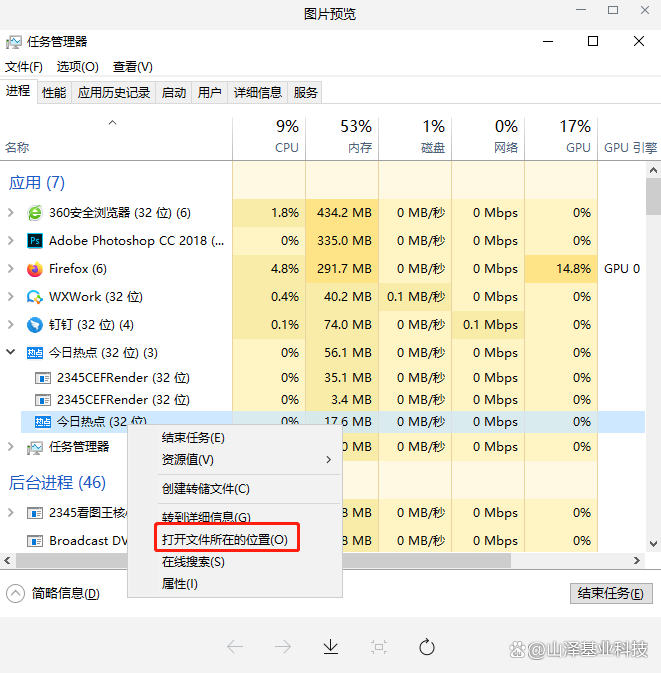Screen dimensions: 661x673
Task: Go to next image with right arrow
Action: (x=283, y=647)
